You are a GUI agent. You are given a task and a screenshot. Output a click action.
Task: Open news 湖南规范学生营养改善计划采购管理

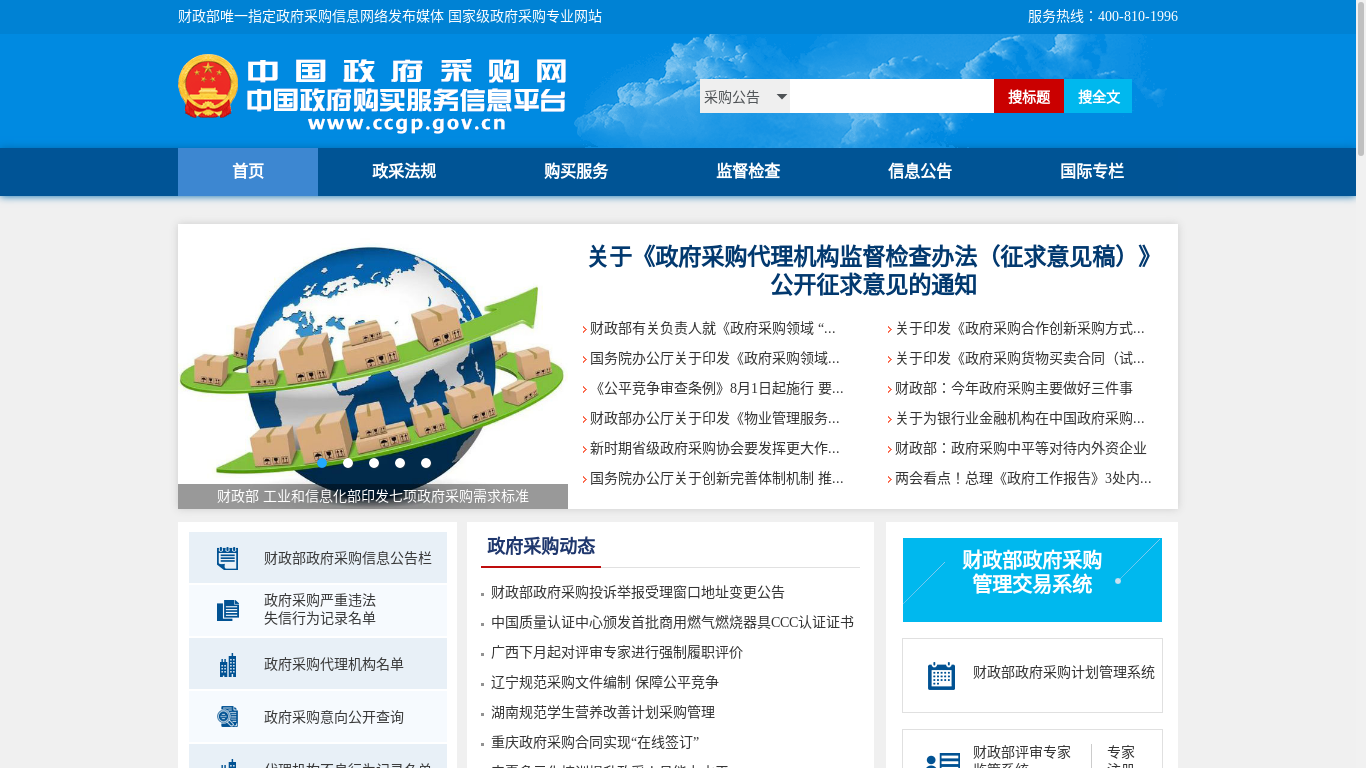coord(603,713)
